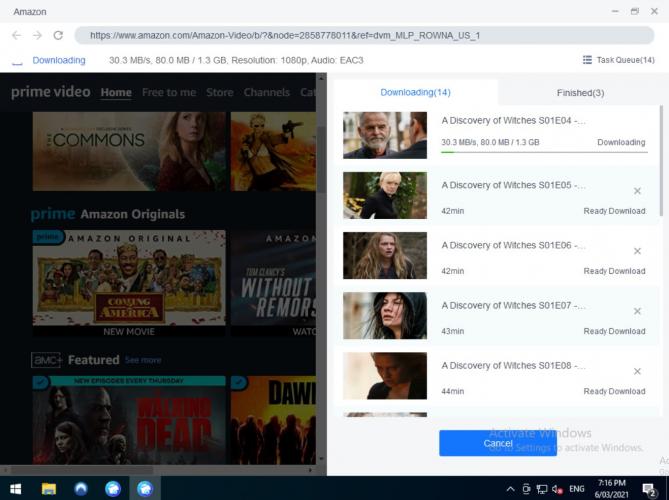Show hidden system tray icons
Viewport: 669px width, 500px height.
coord(510,489)
